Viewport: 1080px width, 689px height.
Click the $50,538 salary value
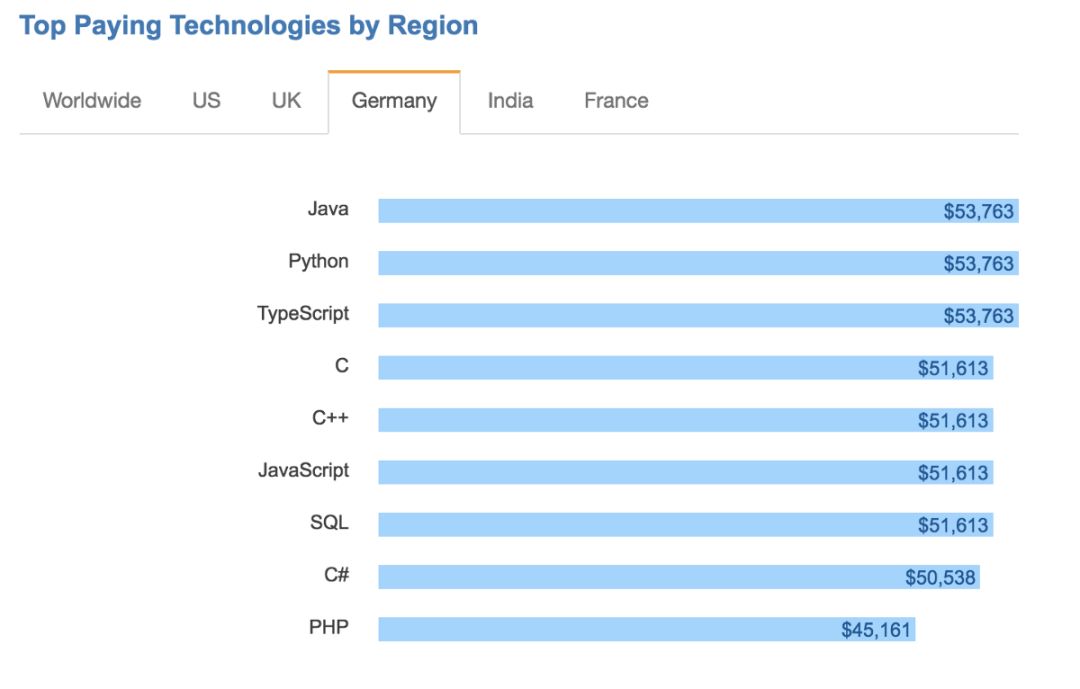(x=940, y=577)
